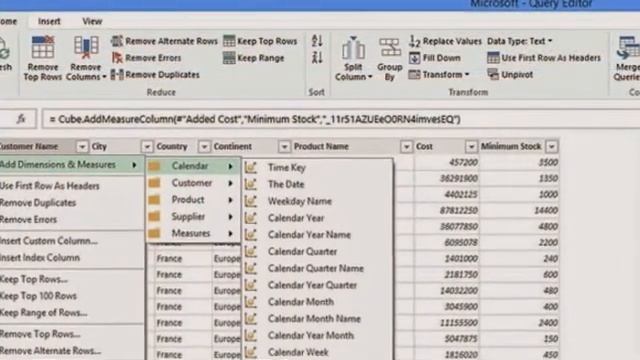Viewport: 640px width, 360px height.
Task: Click the Minimum Stock cell 14400
Action: coord(519,211)
